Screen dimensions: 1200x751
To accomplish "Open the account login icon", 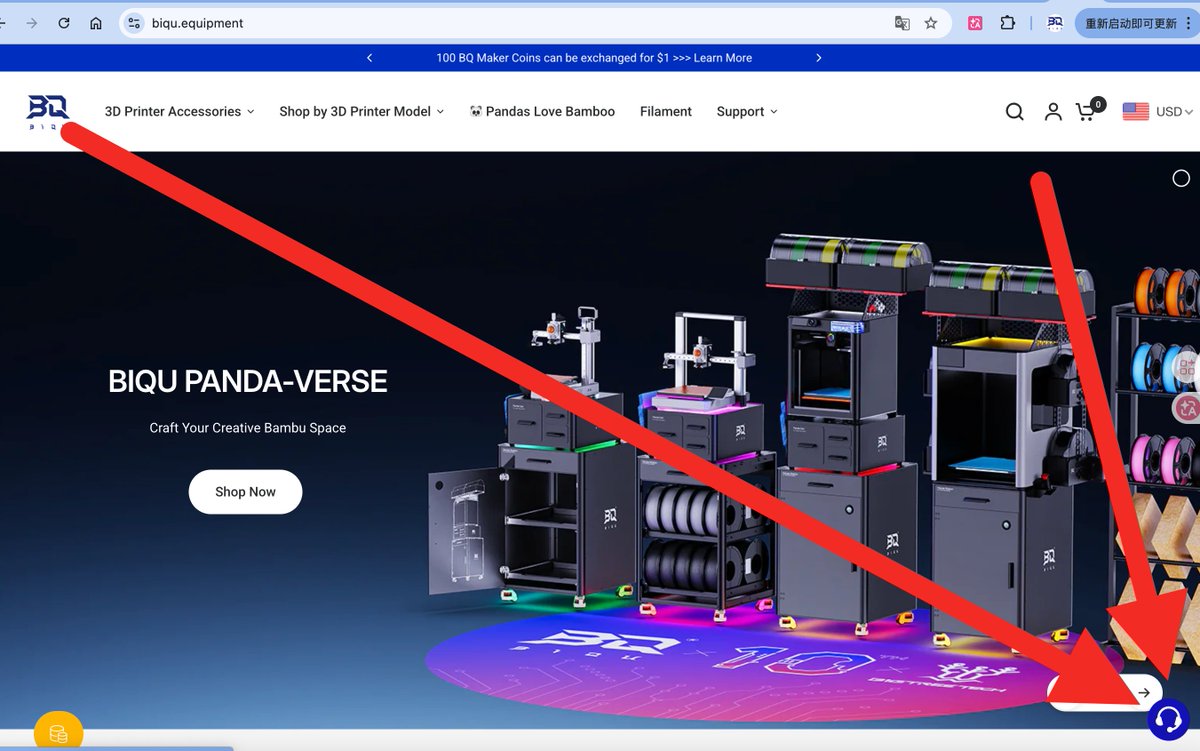I will 1053,112.
